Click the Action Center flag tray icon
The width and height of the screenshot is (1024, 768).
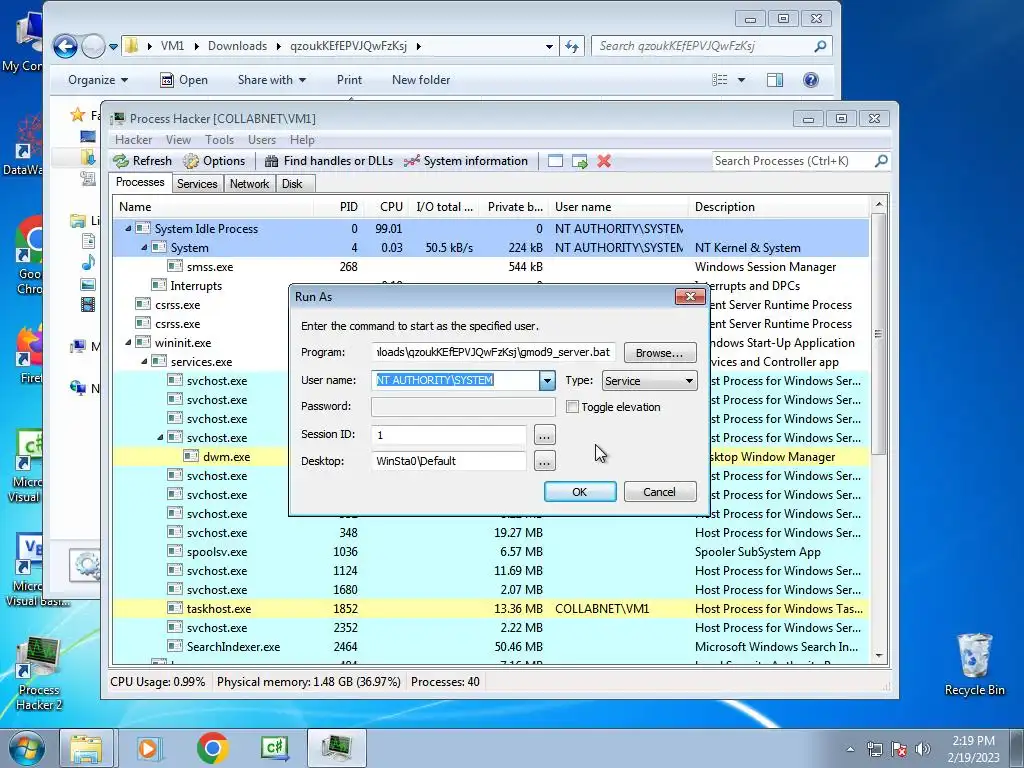(x=899, y=749)
